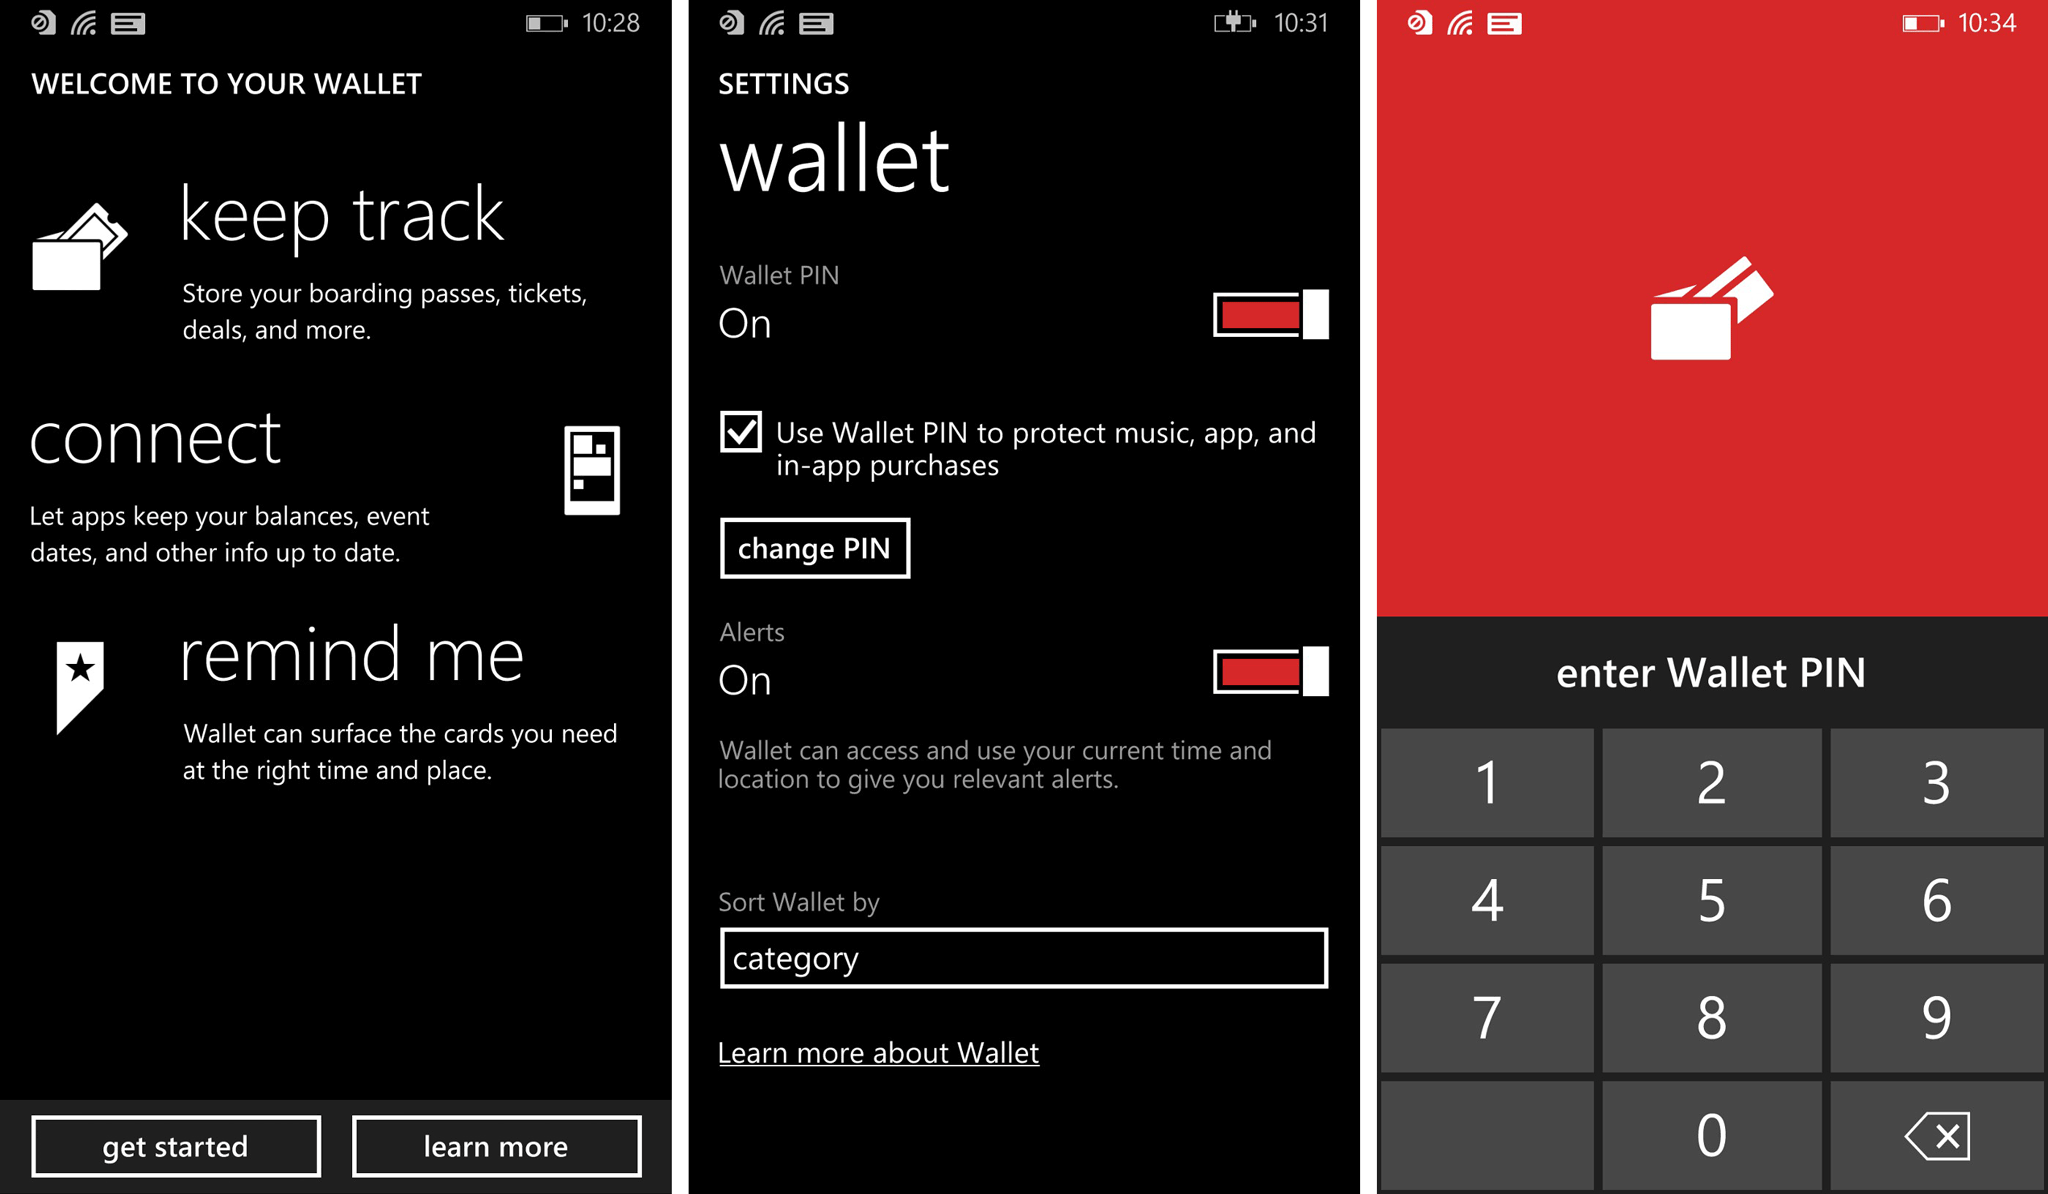Enable Use Wallet PIN for purchases checkbox
The height and width of the screenshot is (1194, 2048).
coord(738,424)
